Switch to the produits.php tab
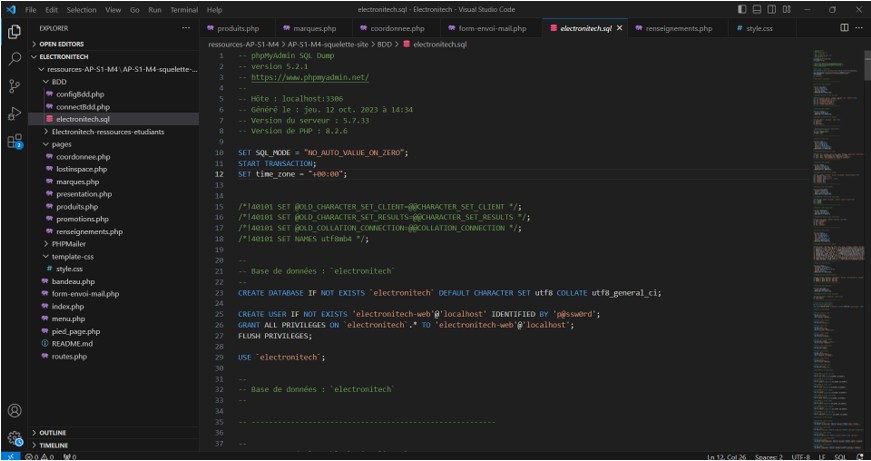The image size is (871, 461). click(x=238, y=28)
